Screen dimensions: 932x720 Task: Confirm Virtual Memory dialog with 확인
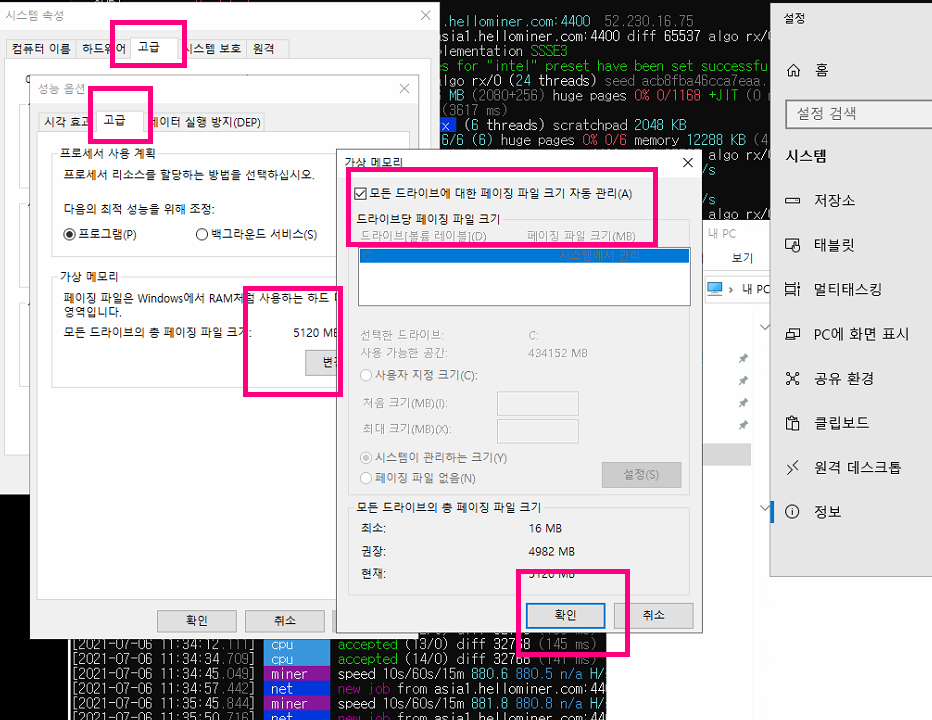pyautogui.click(x=565, y=615)
